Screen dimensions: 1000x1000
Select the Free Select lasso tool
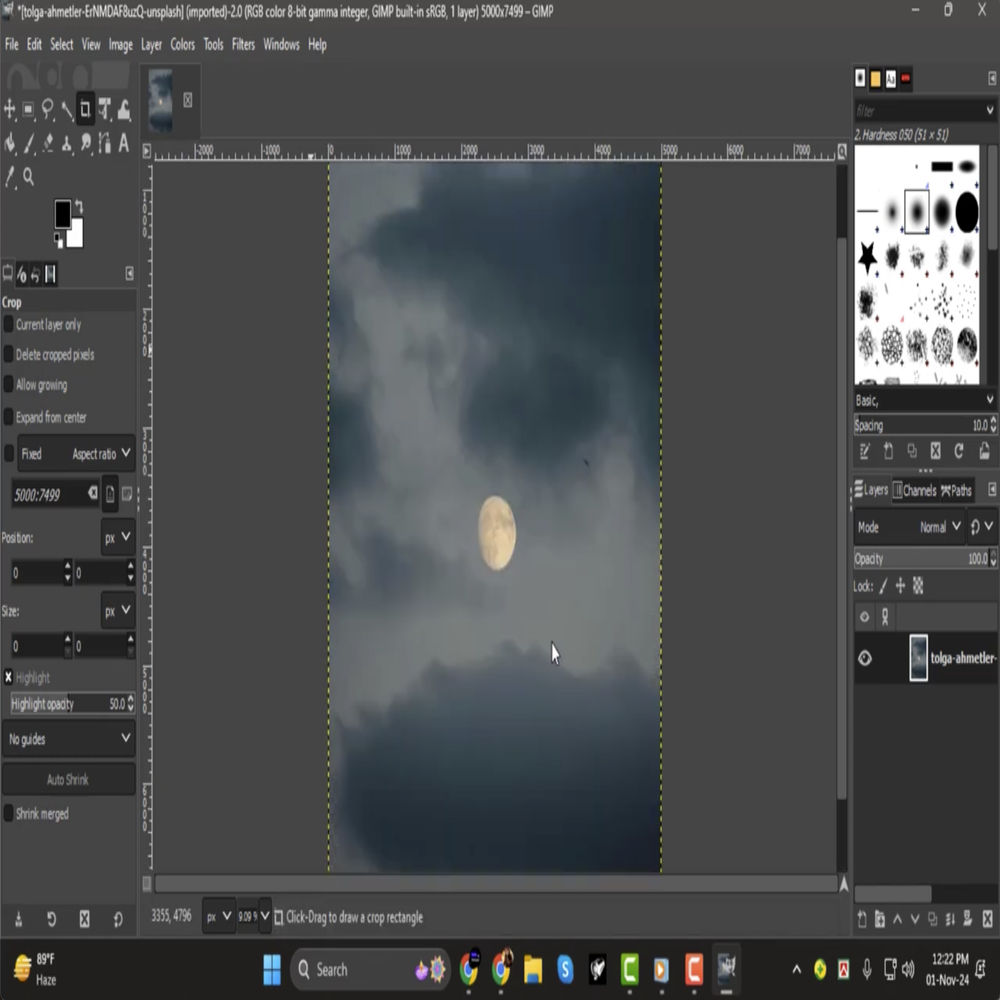[x=48, y=110]
